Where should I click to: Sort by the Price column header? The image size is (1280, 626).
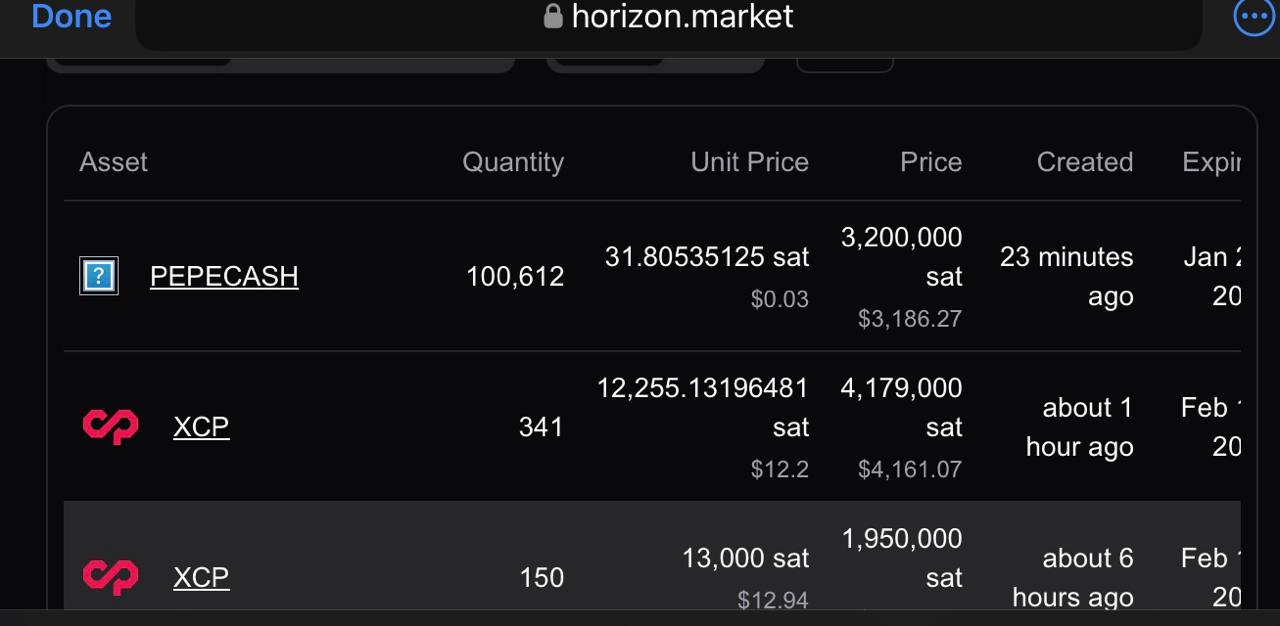(931, 162)
